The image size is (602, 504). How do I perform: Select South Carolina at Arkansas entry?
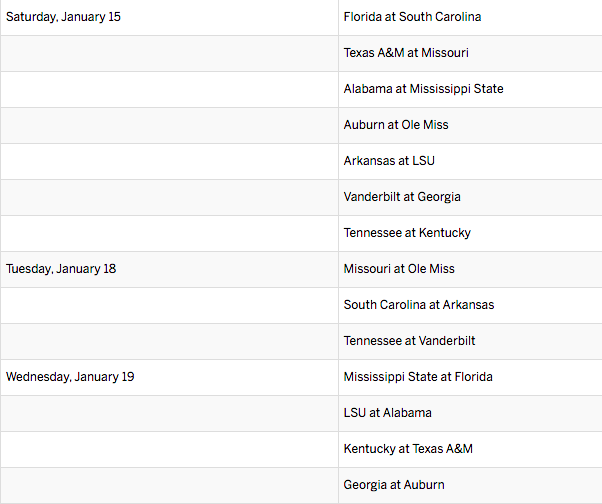coord(418,305)
